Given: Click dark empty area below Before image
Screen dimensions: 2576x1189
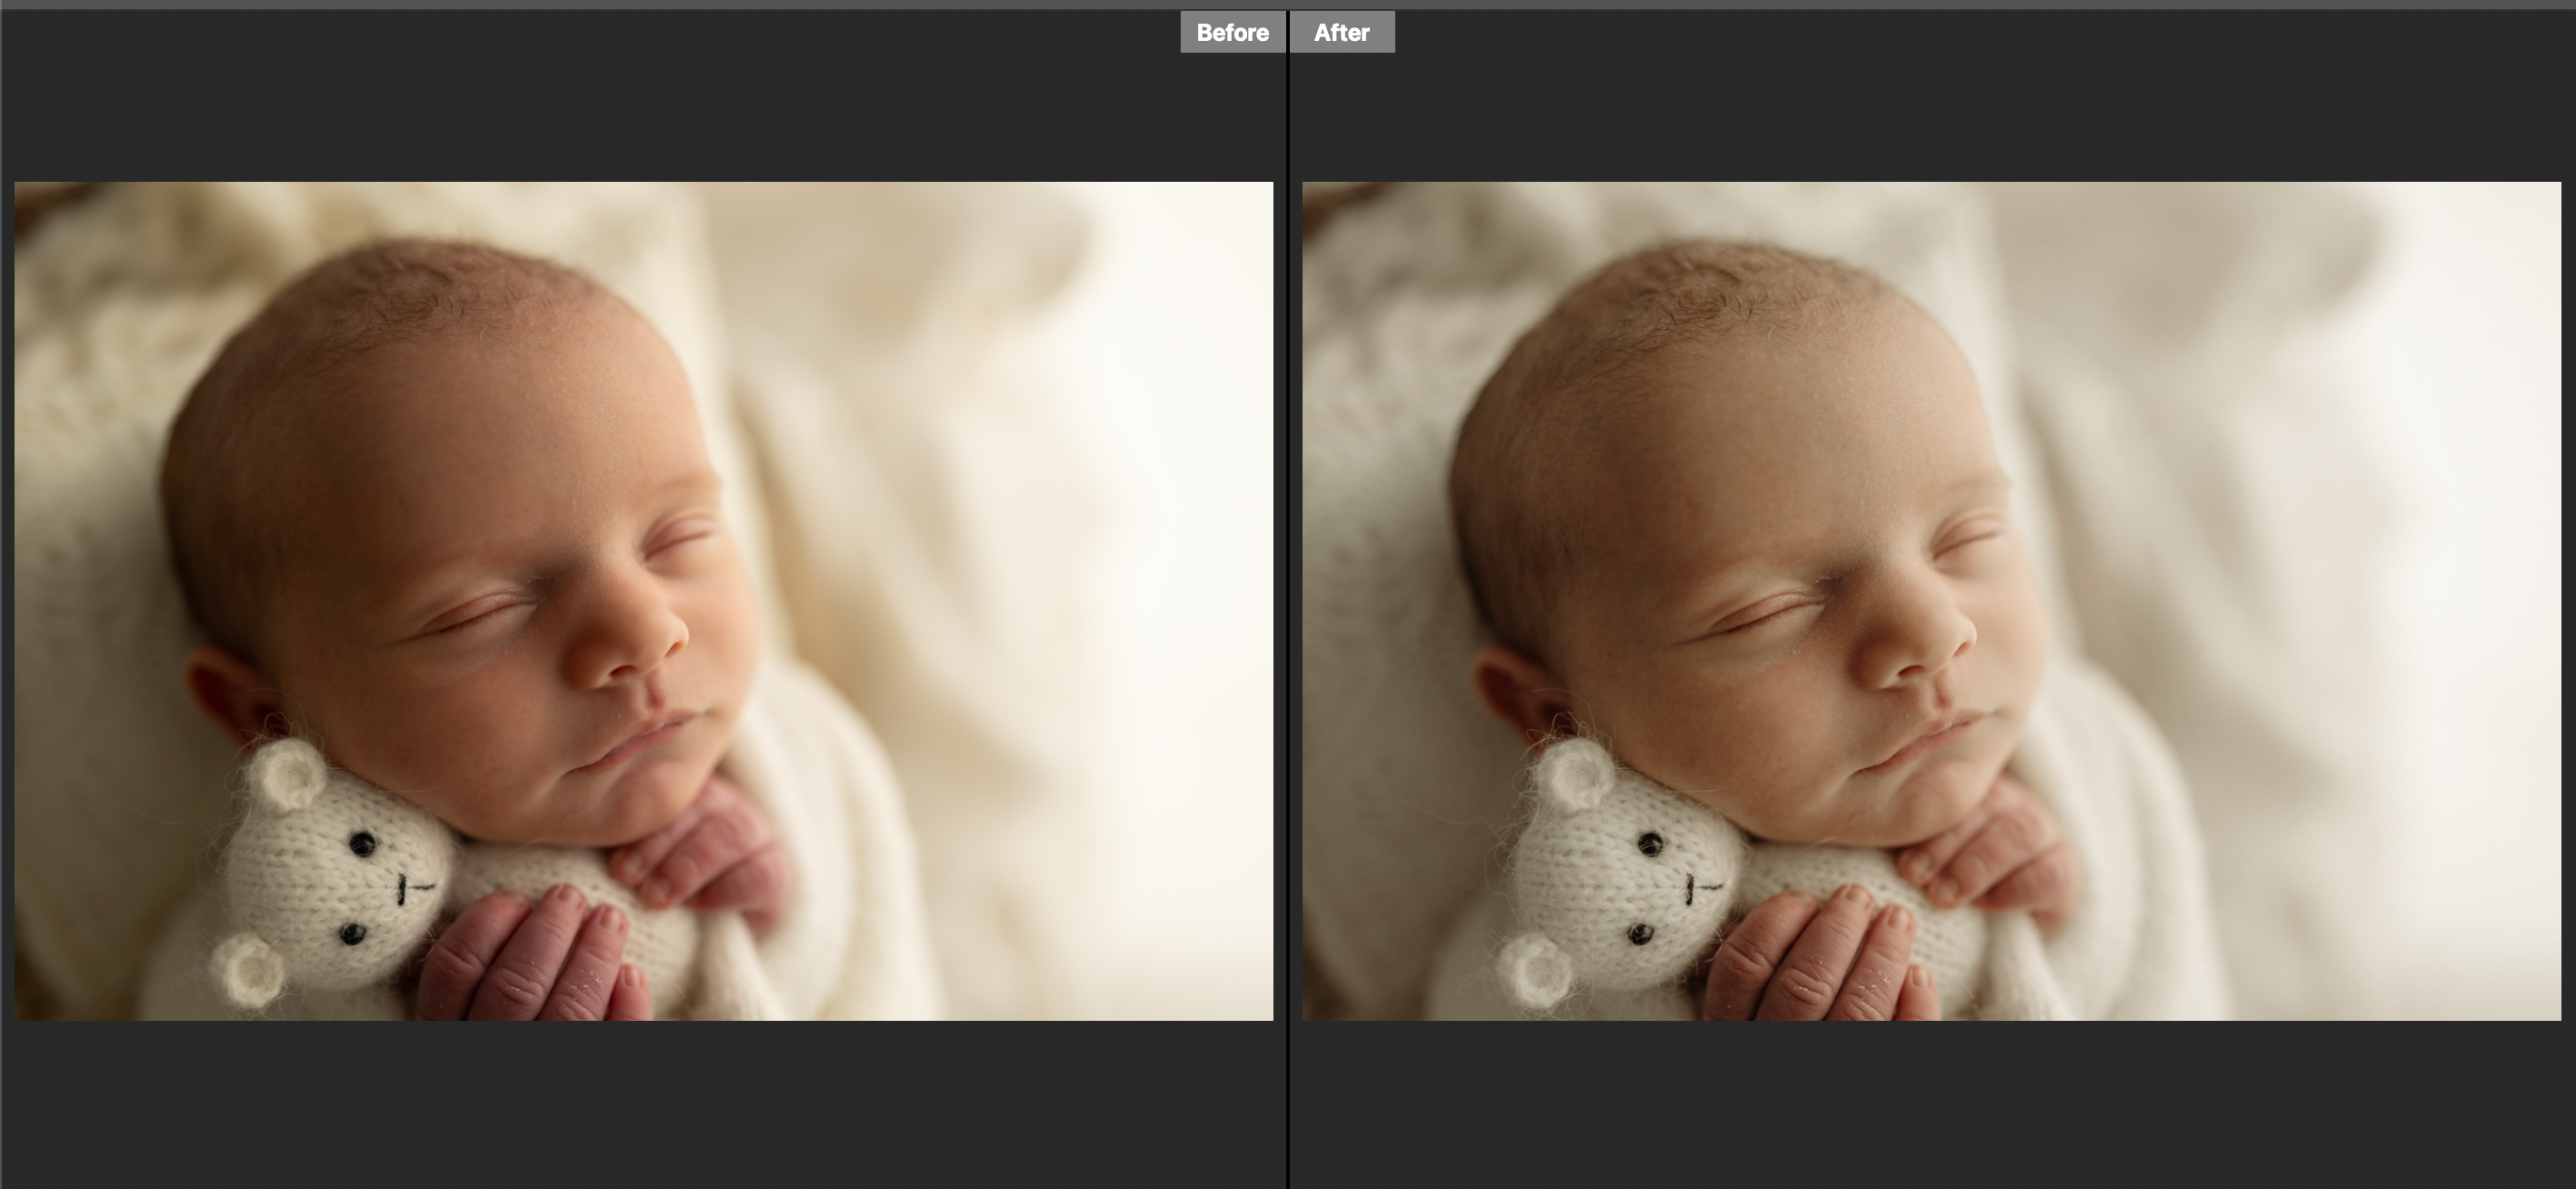Looking at the screenshot, I should (x=643, y=1105).
